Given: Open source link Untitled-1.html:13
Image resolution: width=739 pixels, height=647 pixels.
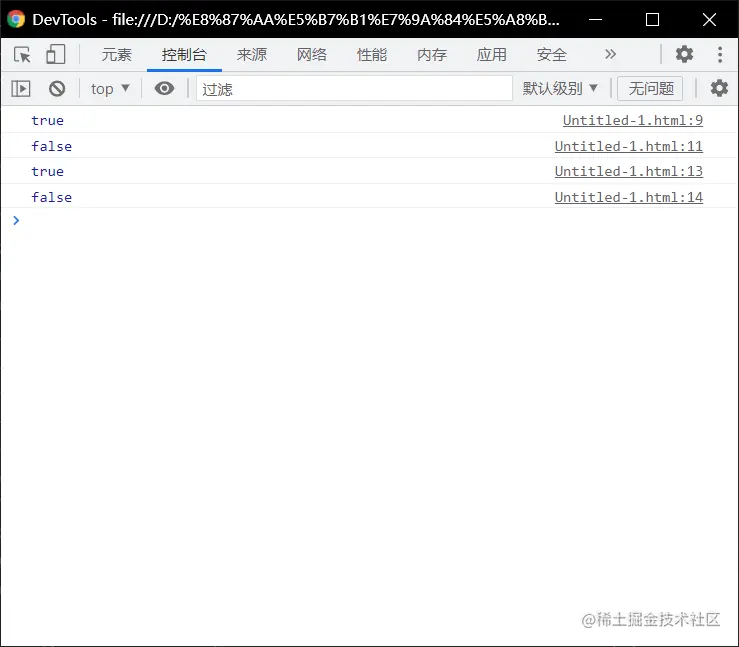Looking at the screenshot, I should [x=629, y=172].
